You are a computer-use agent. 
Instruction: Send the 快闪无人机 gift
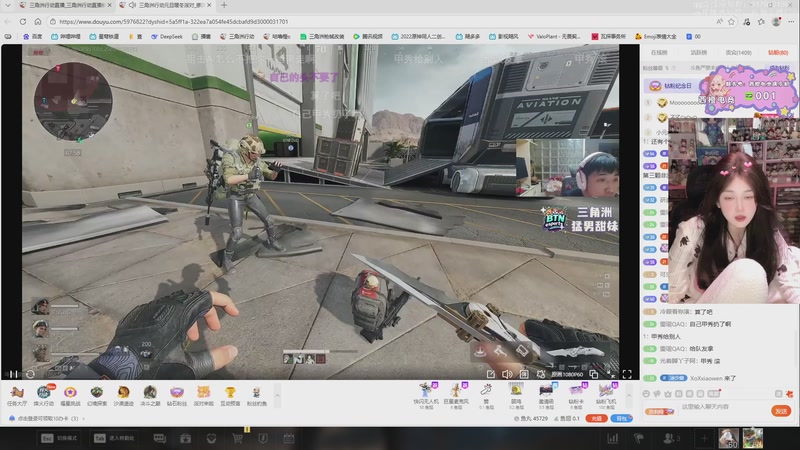point(426,395)
